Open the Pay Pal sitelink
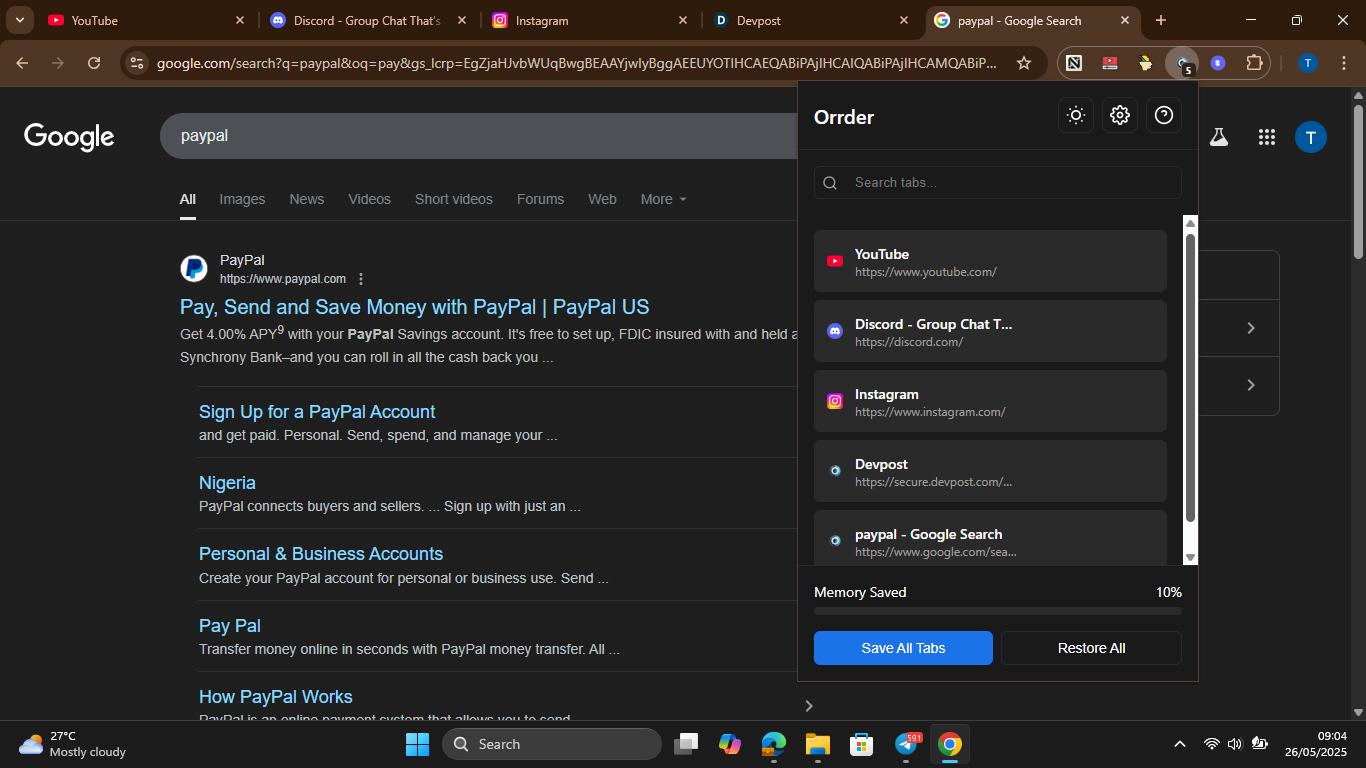1366x768 pixels. coord(230,626)
